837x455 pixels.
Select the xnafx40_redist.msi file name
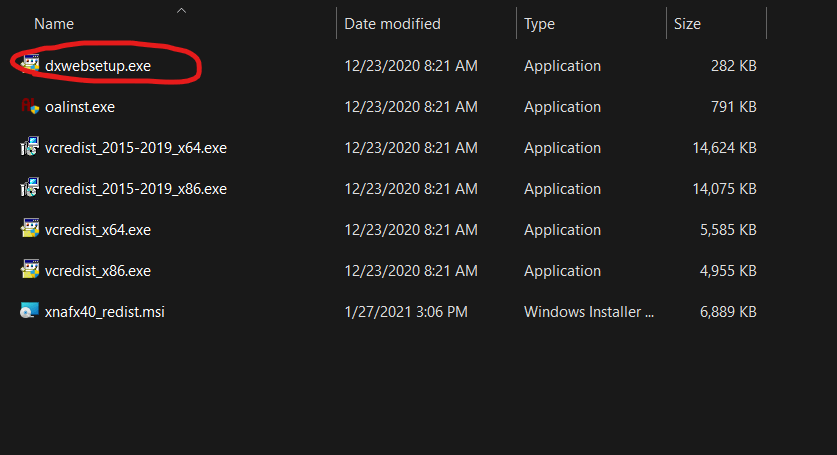(x=105, y=312)
